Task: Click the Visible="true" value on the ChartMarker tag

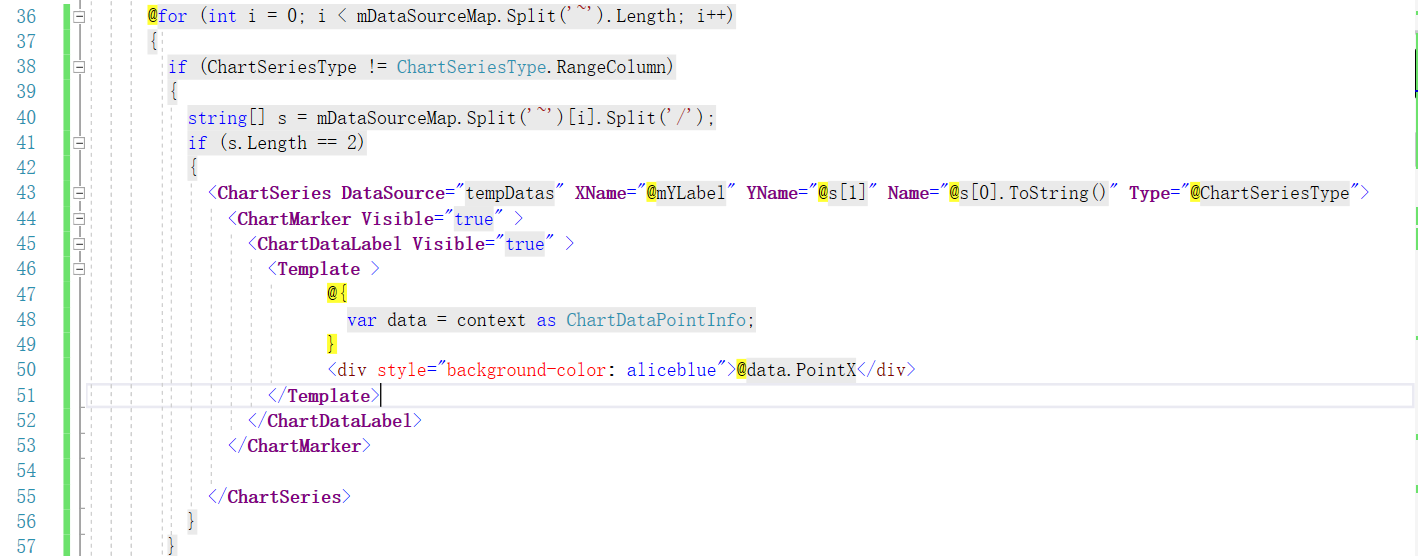Action: 474,219
